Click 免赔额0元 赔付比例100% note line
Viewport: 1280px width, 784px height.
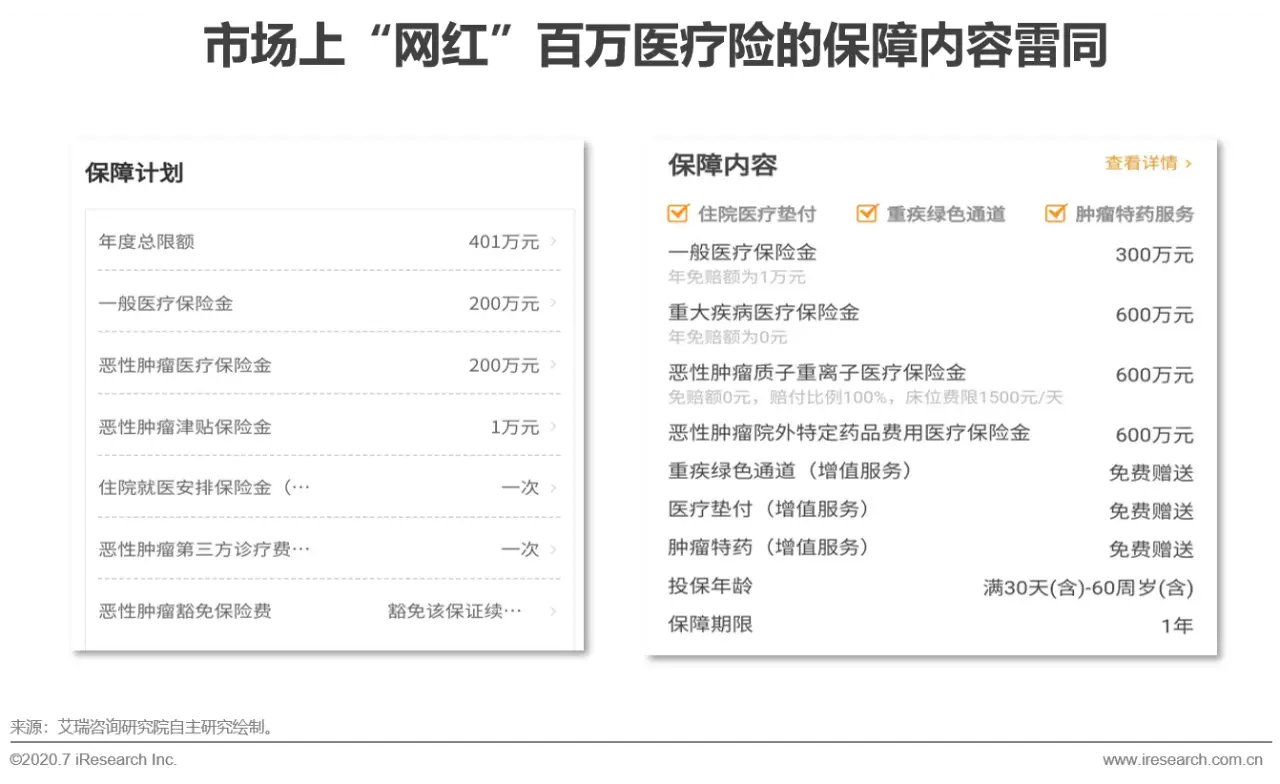[865, 397]
